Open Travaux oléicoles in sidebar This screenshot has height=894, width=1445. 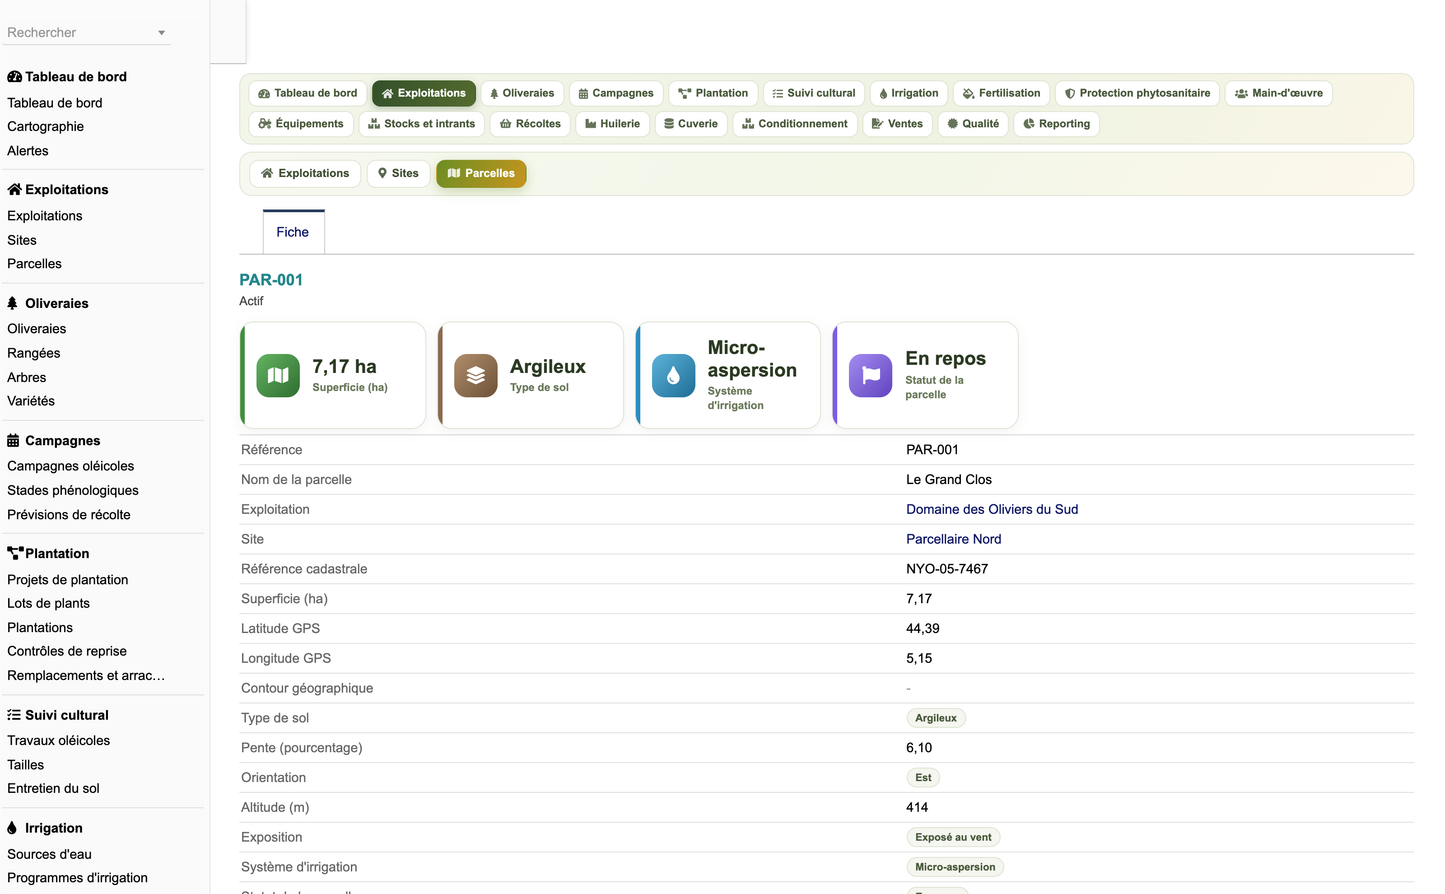59,741
